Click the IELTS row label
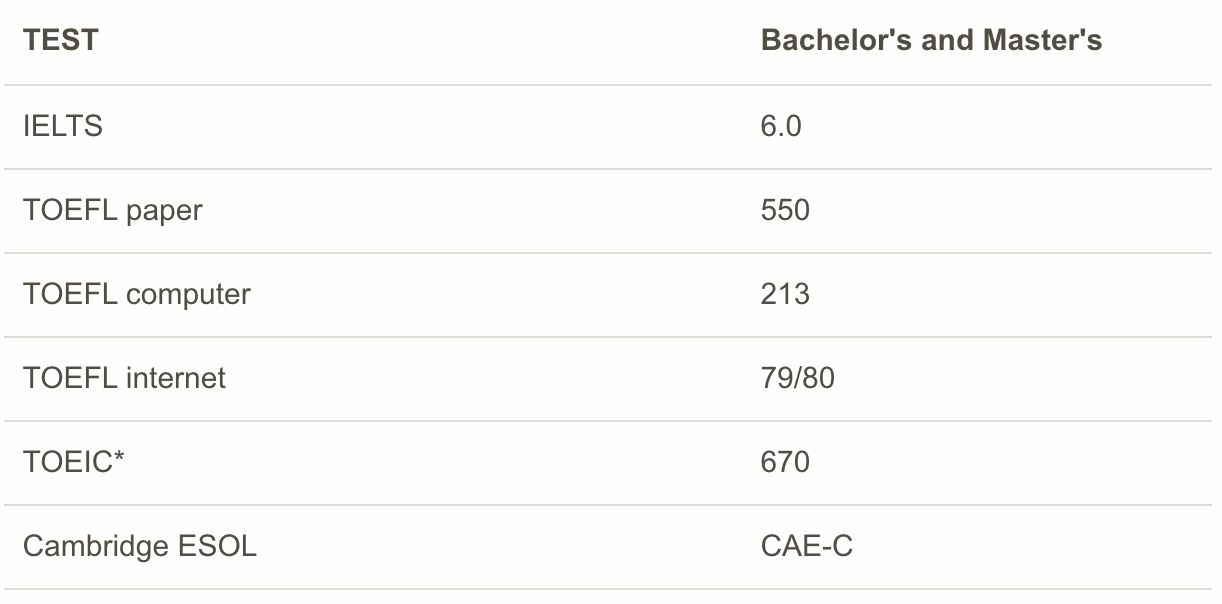This screenshot has height=604, width=1222. (62, 126)
